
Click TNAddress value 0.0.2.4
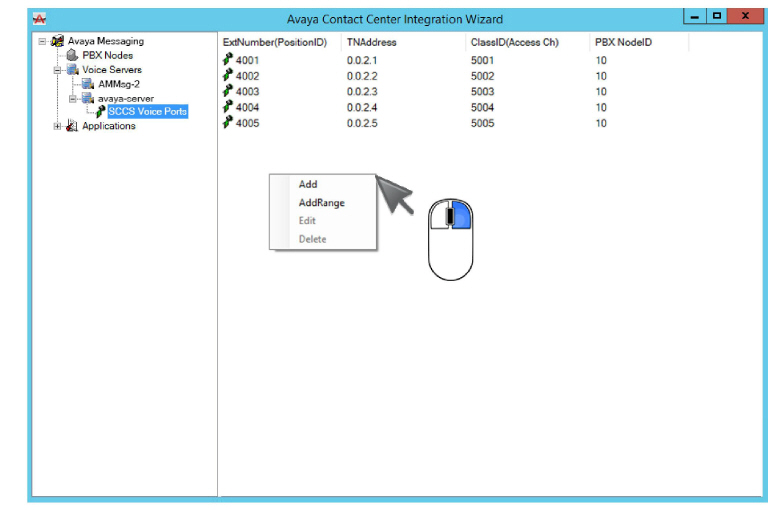(x=362, y=107)
